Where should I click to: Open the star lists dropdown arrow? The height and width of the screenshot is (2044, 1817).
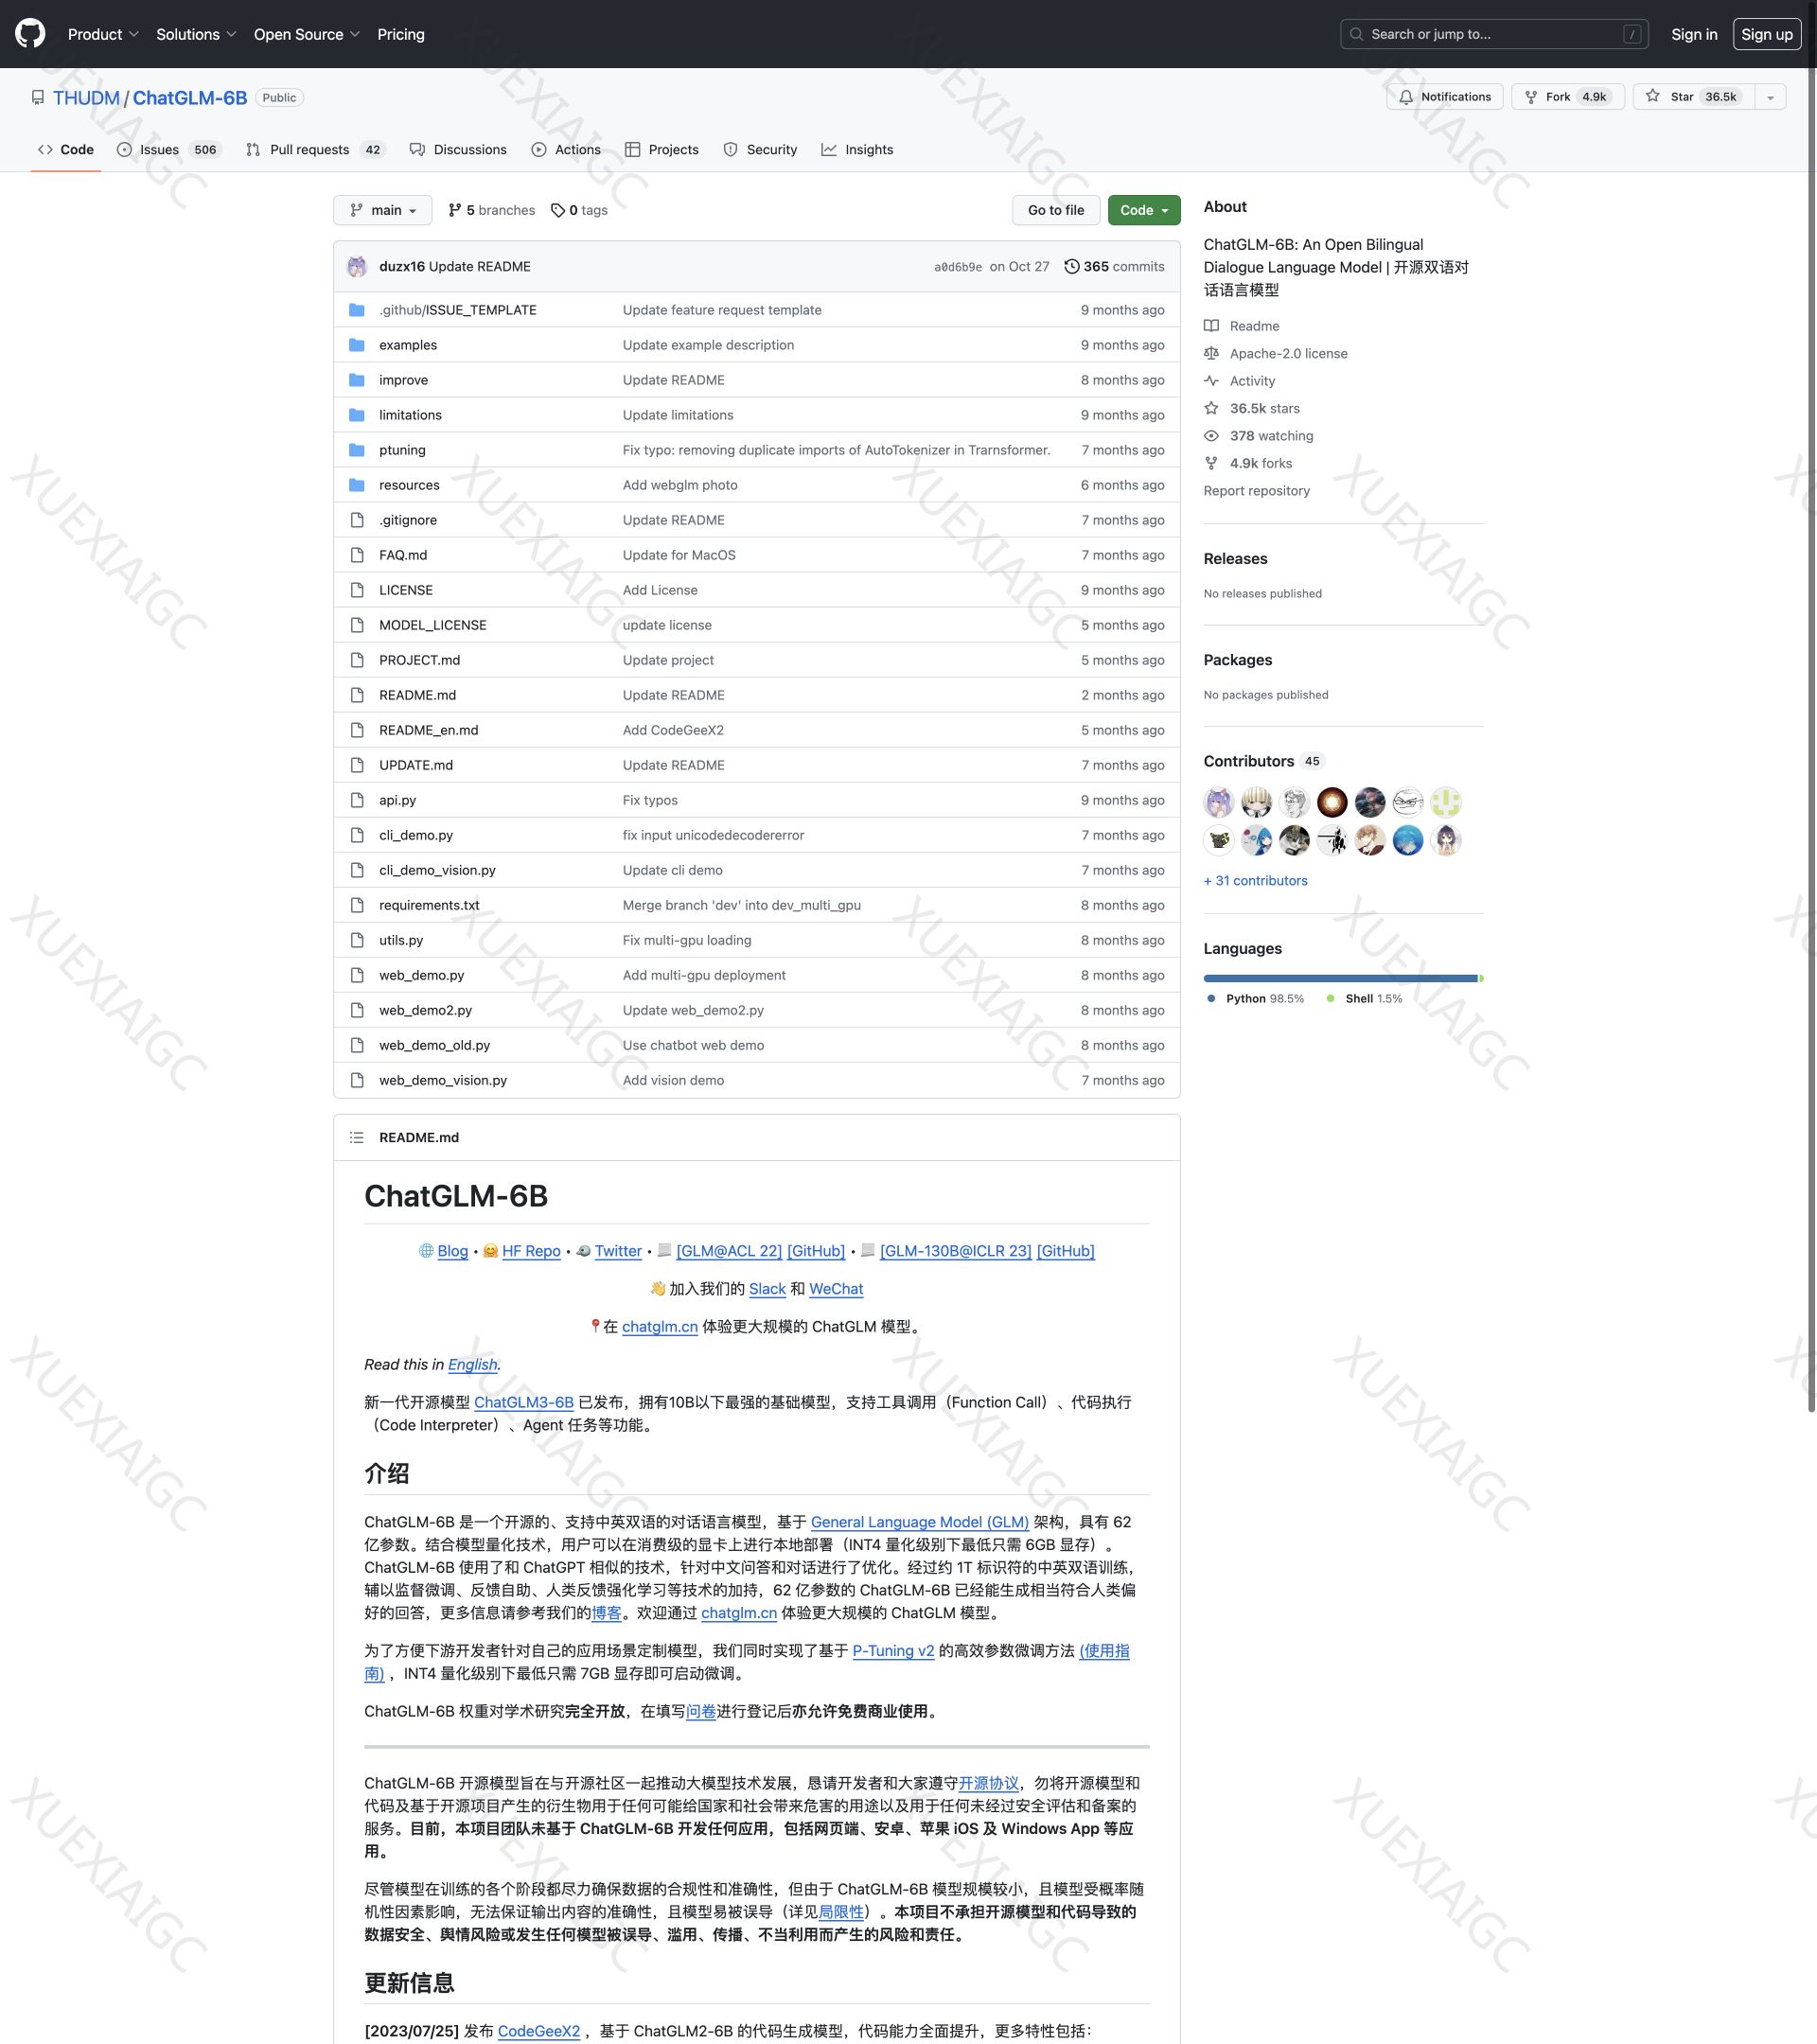click(1770, 97)
